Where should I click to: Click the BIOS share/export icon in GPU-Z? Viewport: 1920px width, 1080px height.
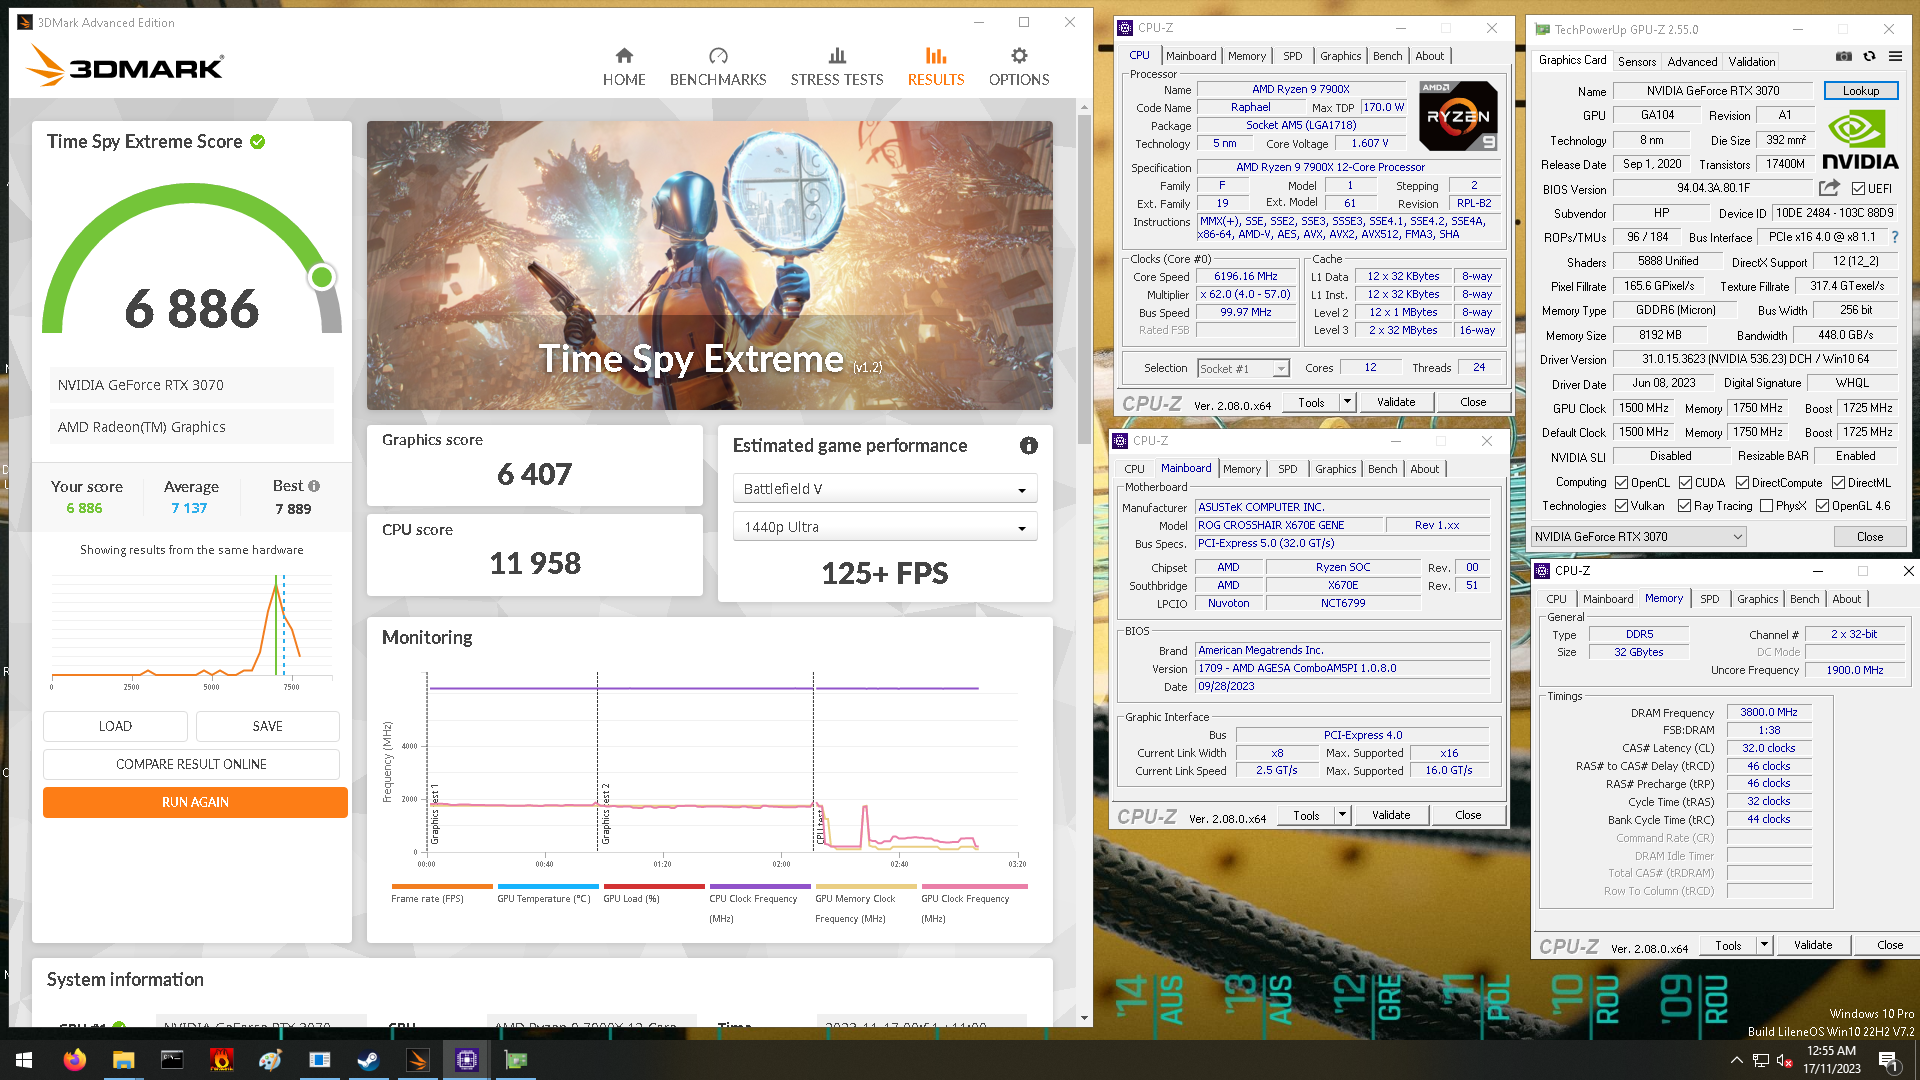(1829, 188)
